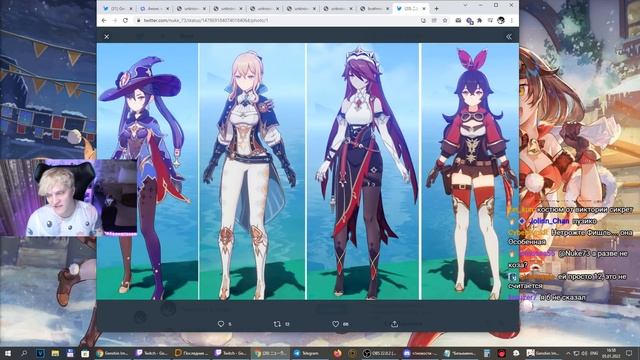Viewport: 640px width, 360px height.
Task: Reload the page in Chrome
Action: [125, 20]
